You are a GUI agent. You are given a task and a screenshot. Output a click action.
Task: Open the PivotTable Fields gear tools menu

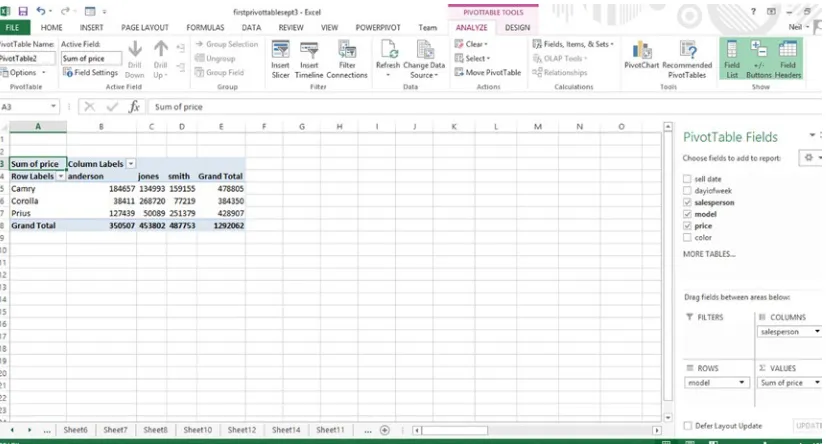pos(810,157)
